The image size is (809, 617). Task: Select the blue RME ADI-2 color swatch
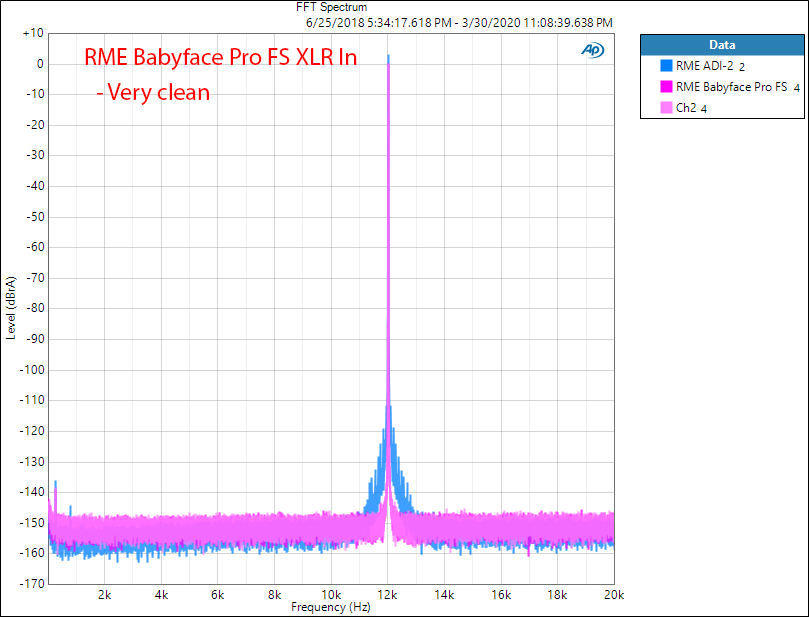pos(666,66)
